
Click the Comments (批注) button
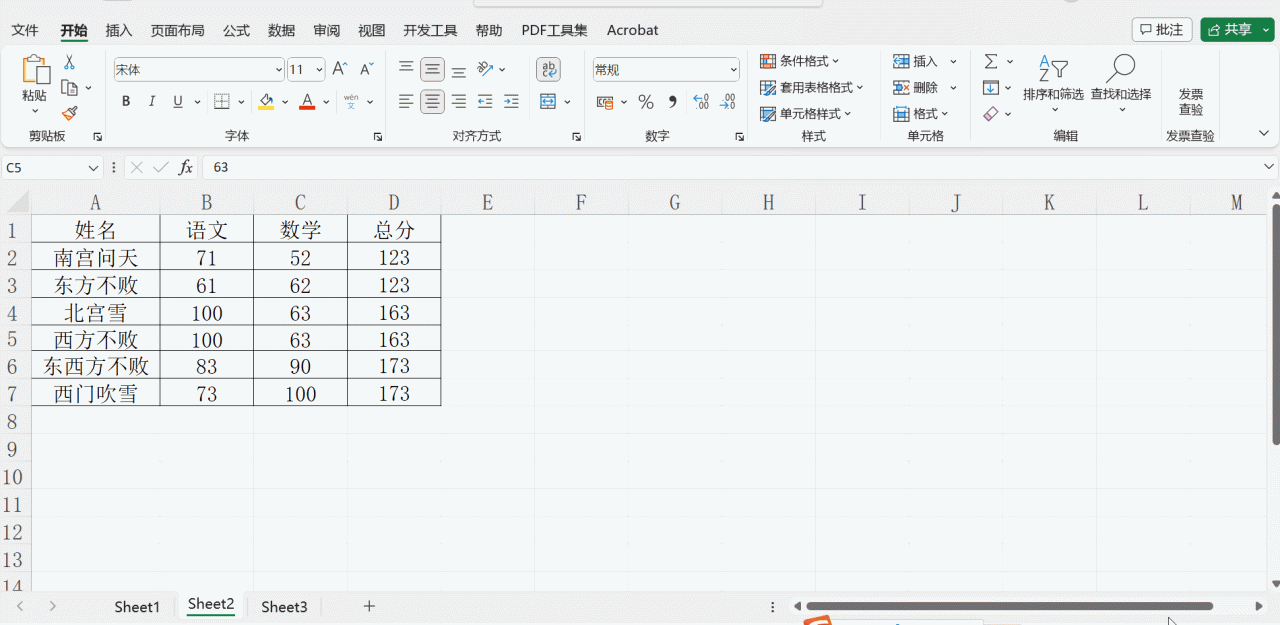click(1162, 29)
